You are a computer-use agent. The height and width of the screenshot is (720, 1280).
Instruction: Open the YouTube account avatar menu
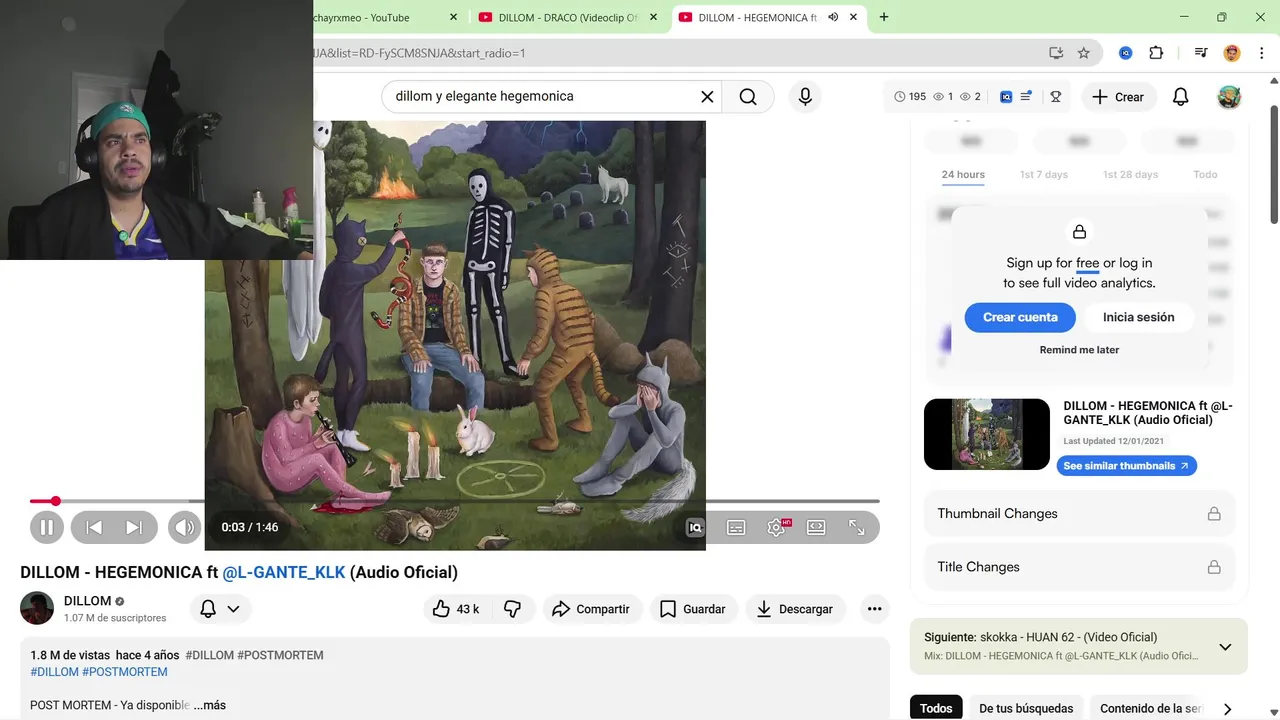(x=1229, y=97)
